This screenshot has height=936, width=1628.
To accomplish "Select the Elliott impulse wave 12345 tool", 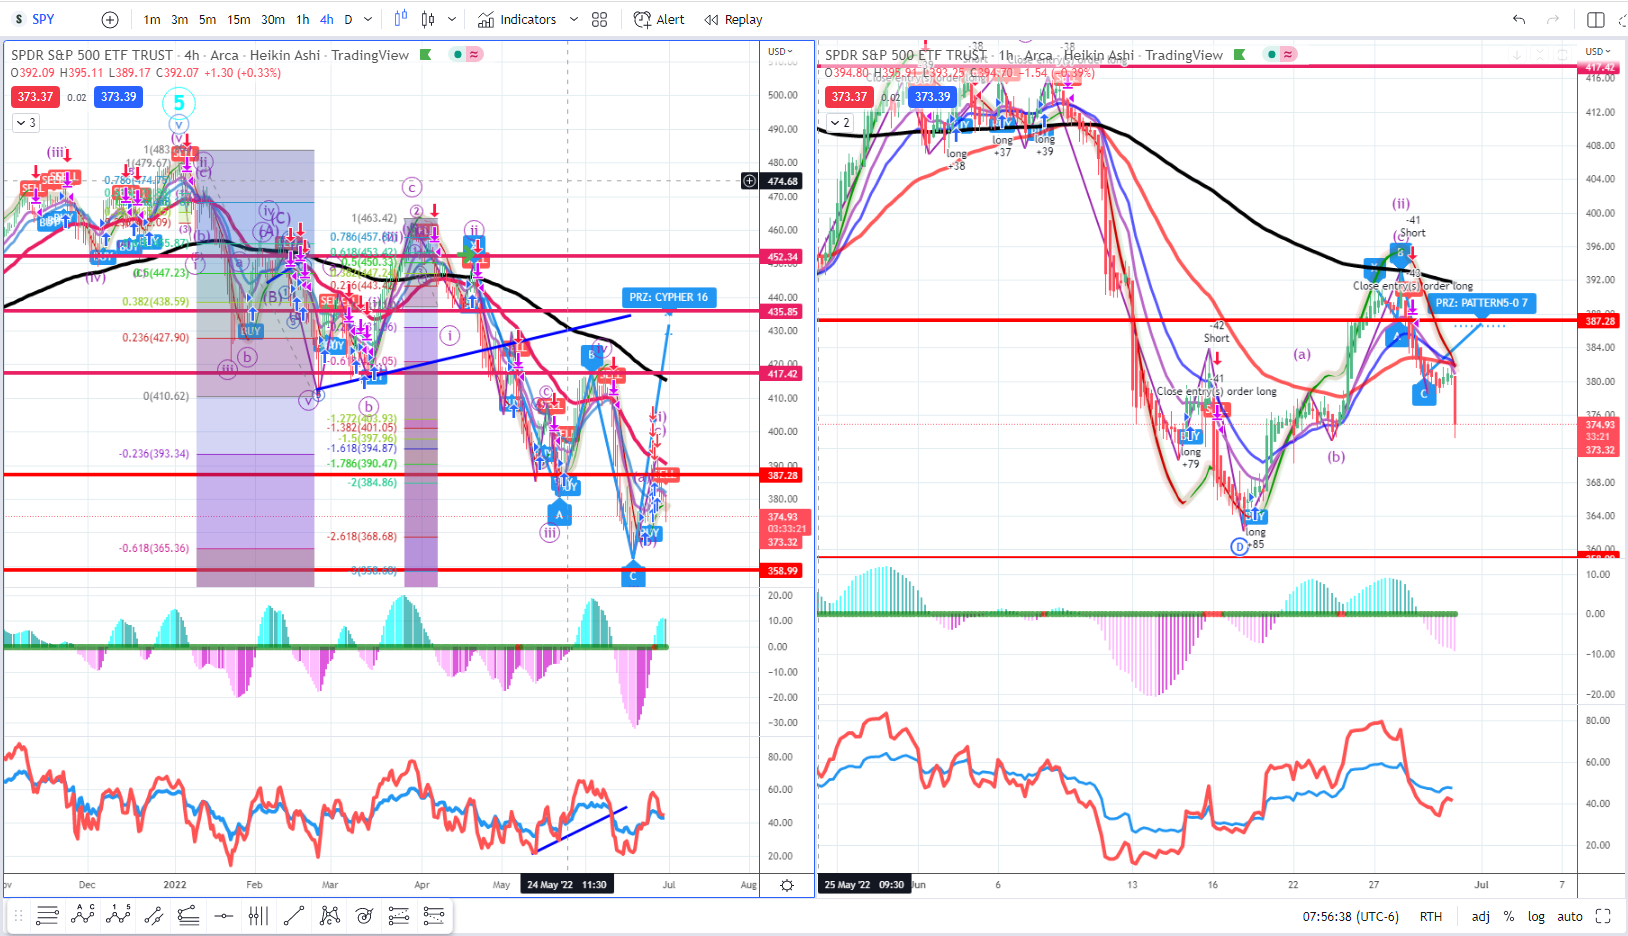I will point(118,915).
